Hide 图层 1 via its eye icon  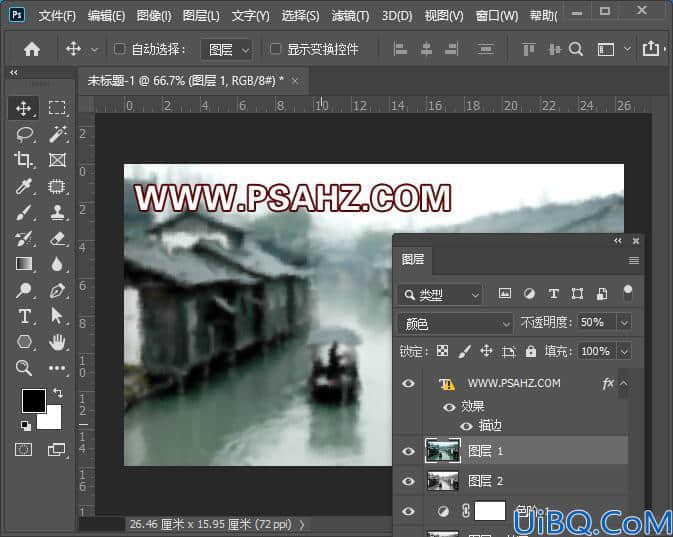(408, 451)
